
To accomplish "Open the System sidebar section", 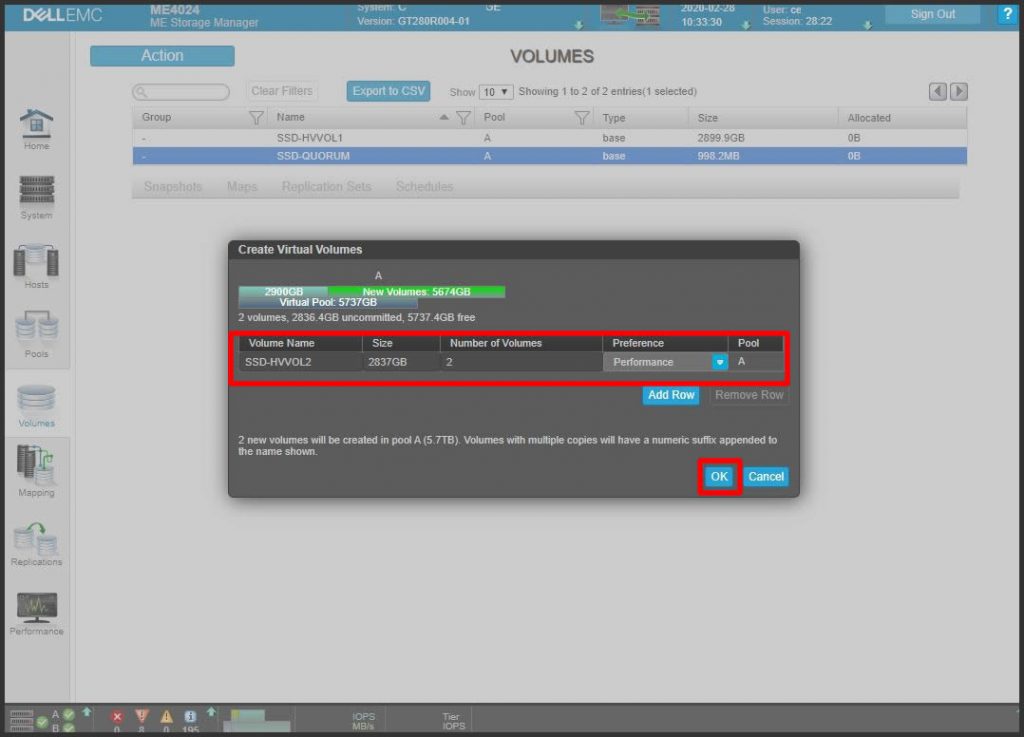I will (37, 198).
